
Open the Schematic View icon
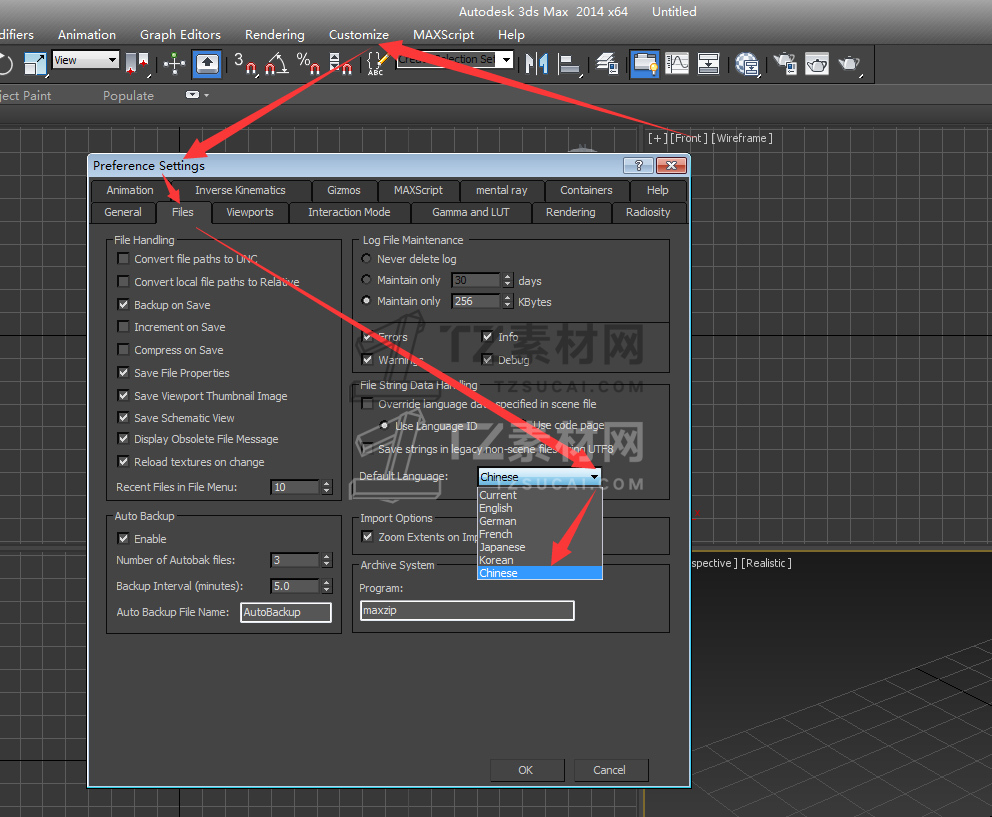709,63
